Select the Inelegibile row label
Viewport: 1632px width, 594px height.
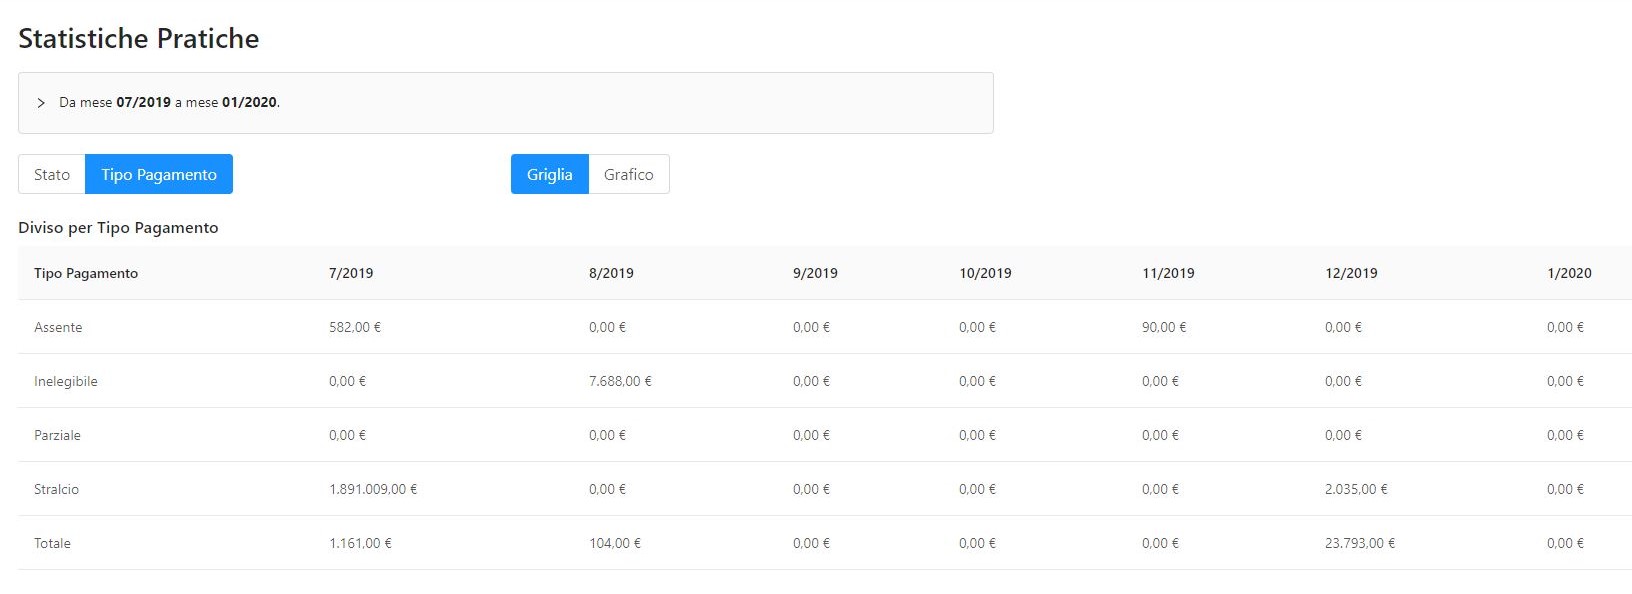(x=66, y=381)
